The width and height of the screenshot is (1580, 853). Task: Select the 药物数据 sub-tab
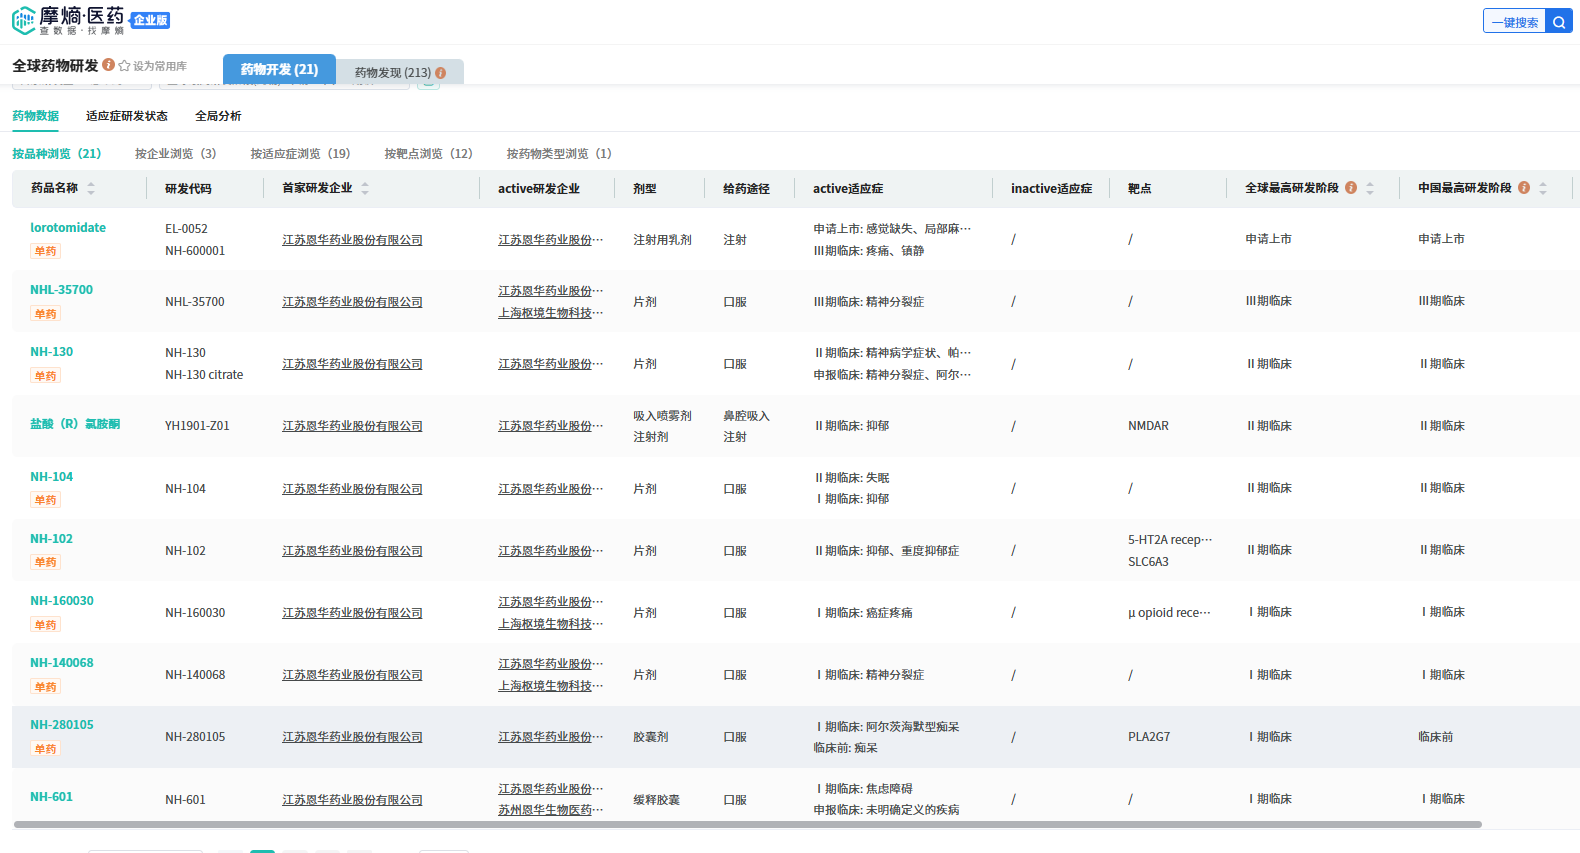(x=35, y=116)
